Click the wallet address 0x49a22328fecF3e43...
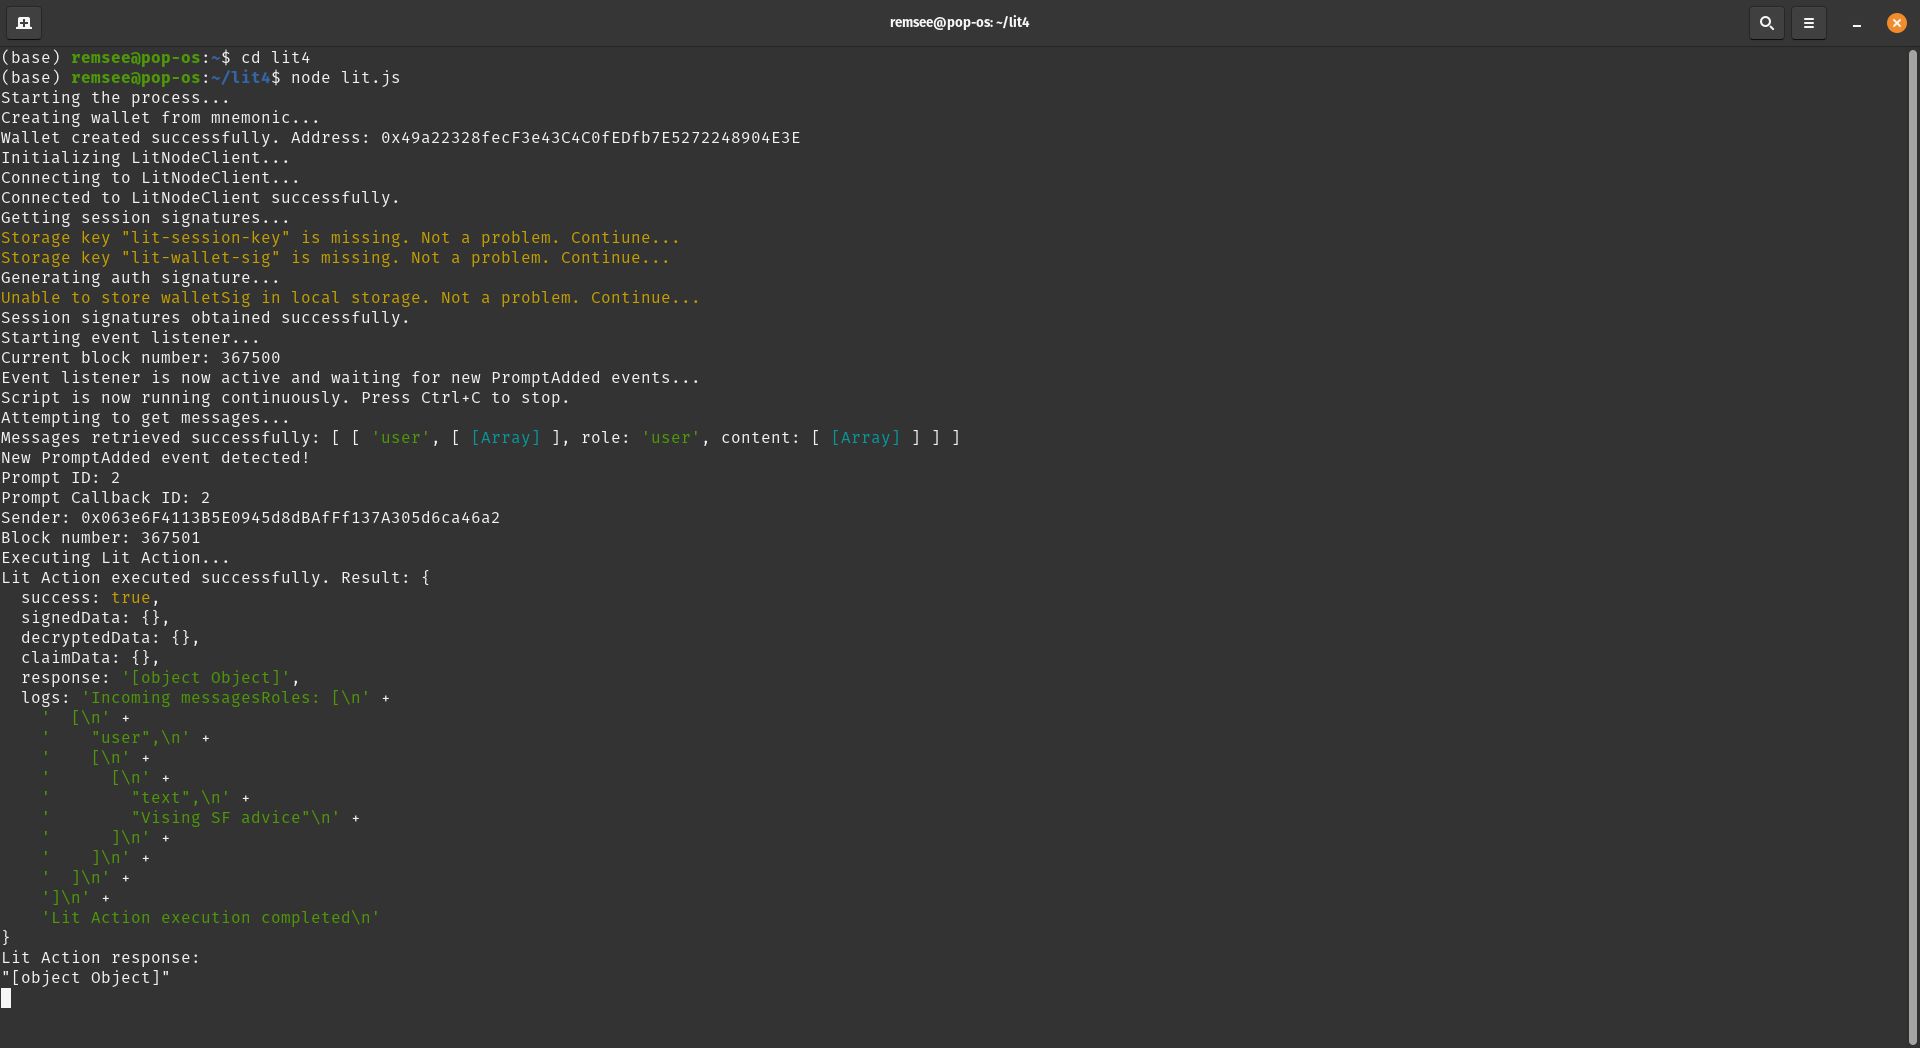 (x=590, y=138)
